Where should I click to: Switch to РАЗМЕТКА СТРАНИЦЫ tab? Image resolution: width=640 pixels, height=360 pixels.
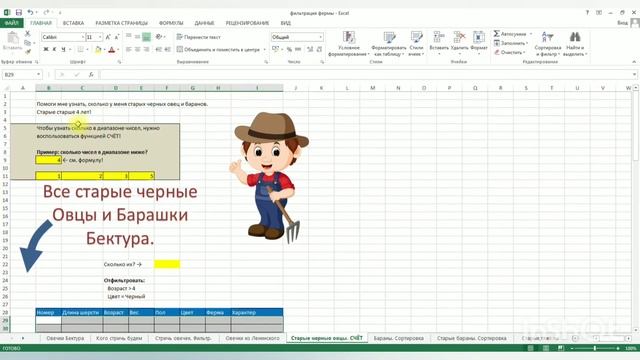[122, 23]
